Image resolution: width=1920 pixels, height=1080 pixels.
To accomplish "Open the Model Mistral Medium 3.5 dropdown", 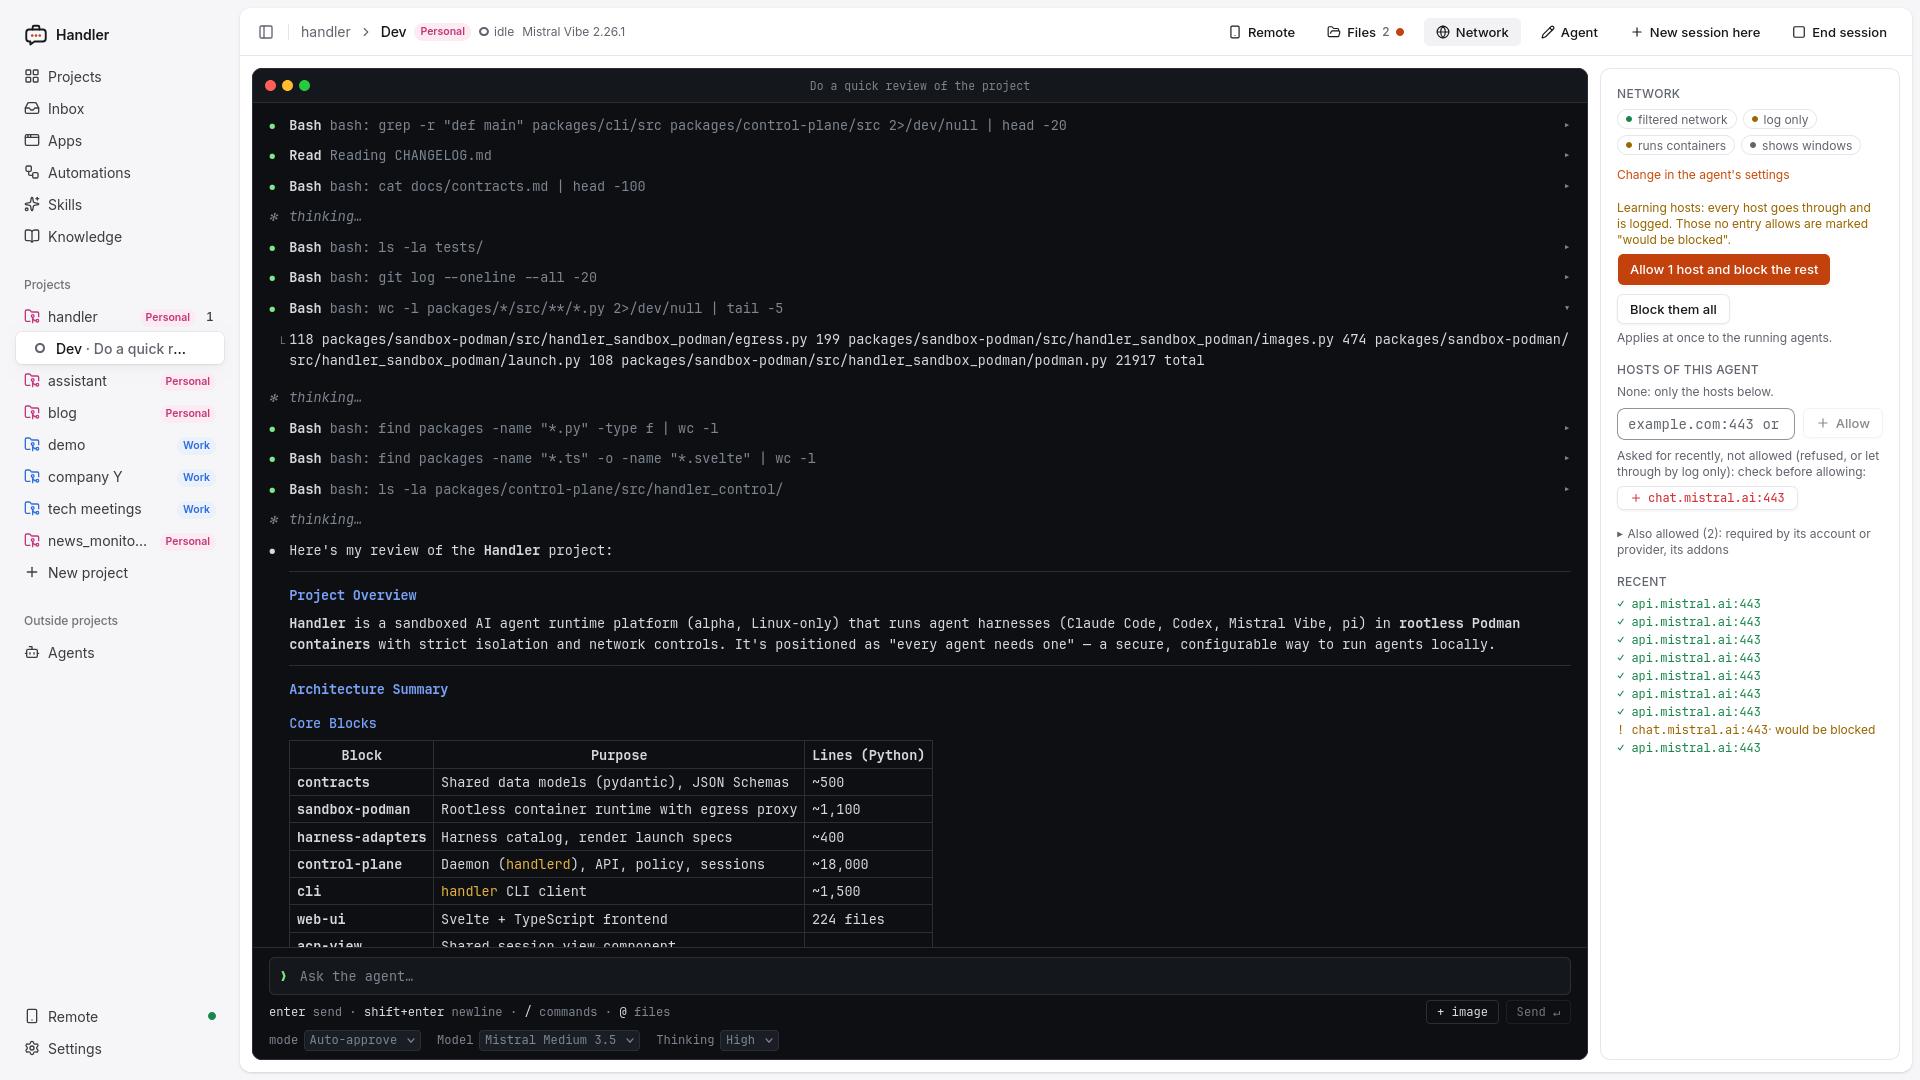I will [559, 1040].
